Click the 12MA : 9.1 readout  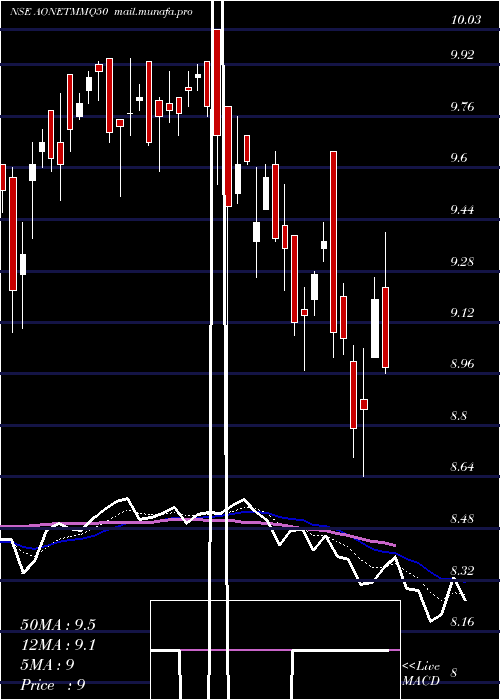(x=59, y=645)
